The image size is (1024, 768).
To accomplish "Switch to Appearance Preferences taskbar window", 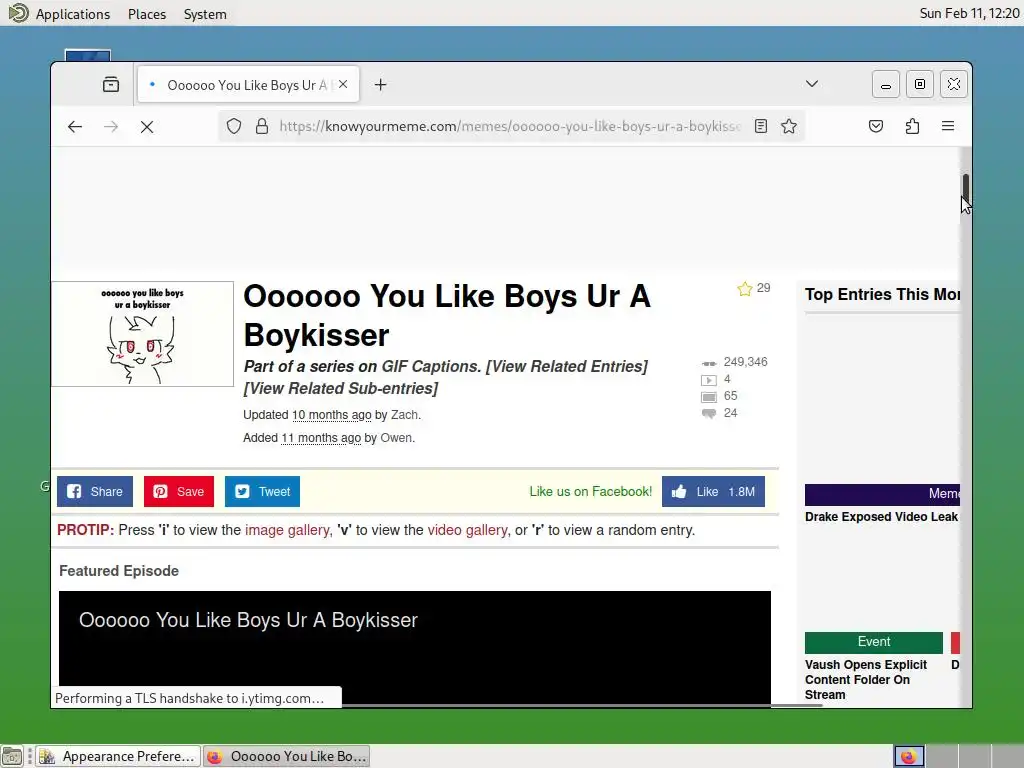I will 119,756.
